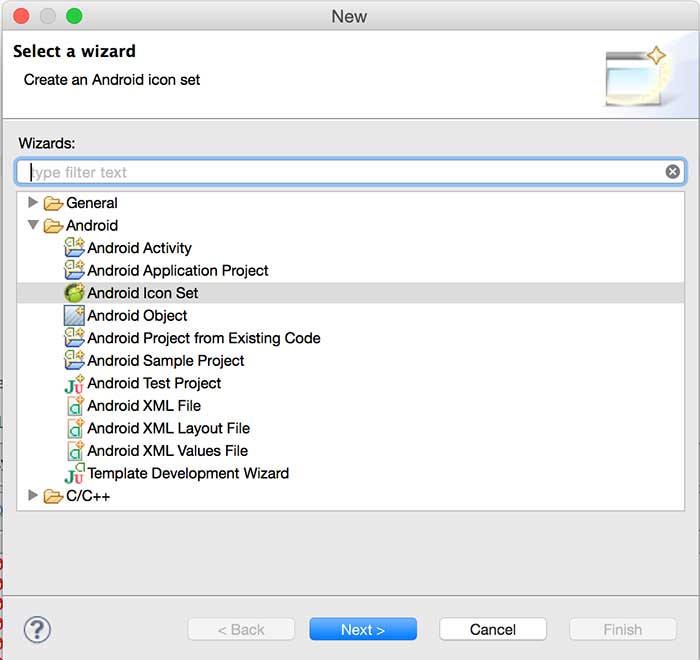Click the disabled Finish button

point(623,629)
